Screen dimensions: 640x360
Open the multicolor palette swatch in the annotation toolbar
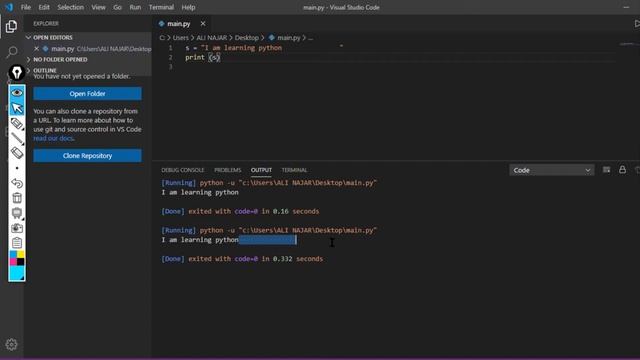17,258
